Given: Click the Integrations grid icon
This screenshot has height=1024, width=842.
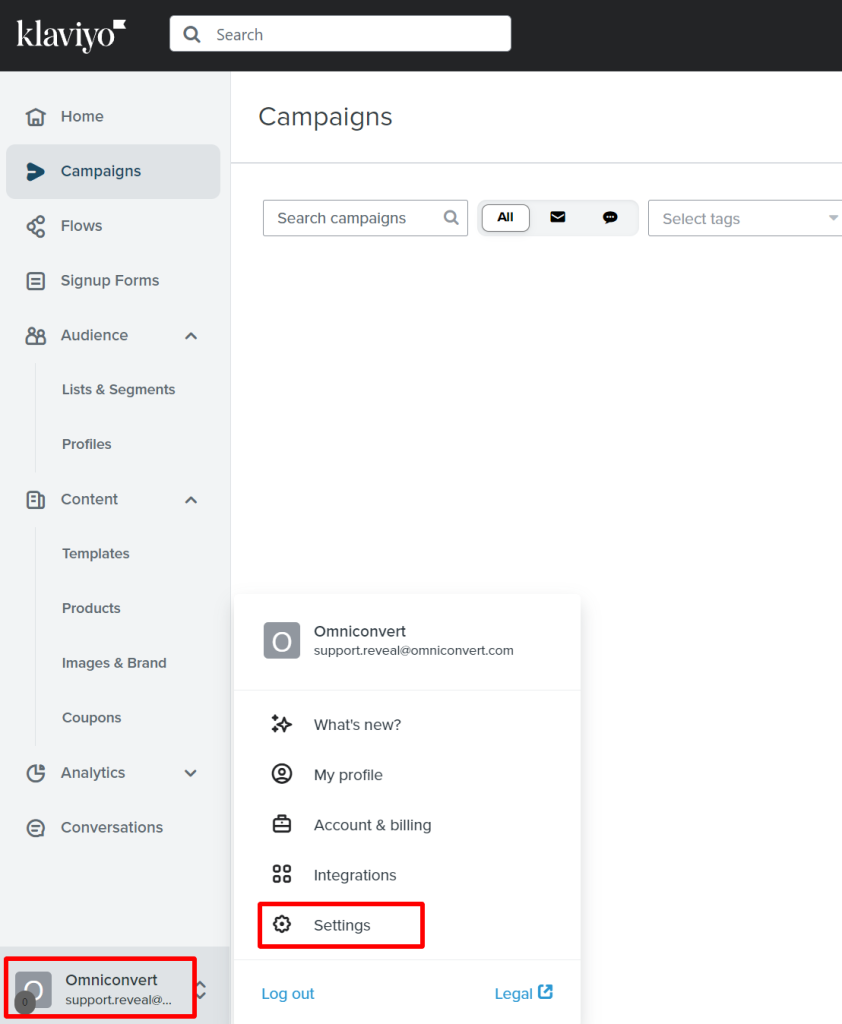Looking at the screenshot, I should 282,875.
